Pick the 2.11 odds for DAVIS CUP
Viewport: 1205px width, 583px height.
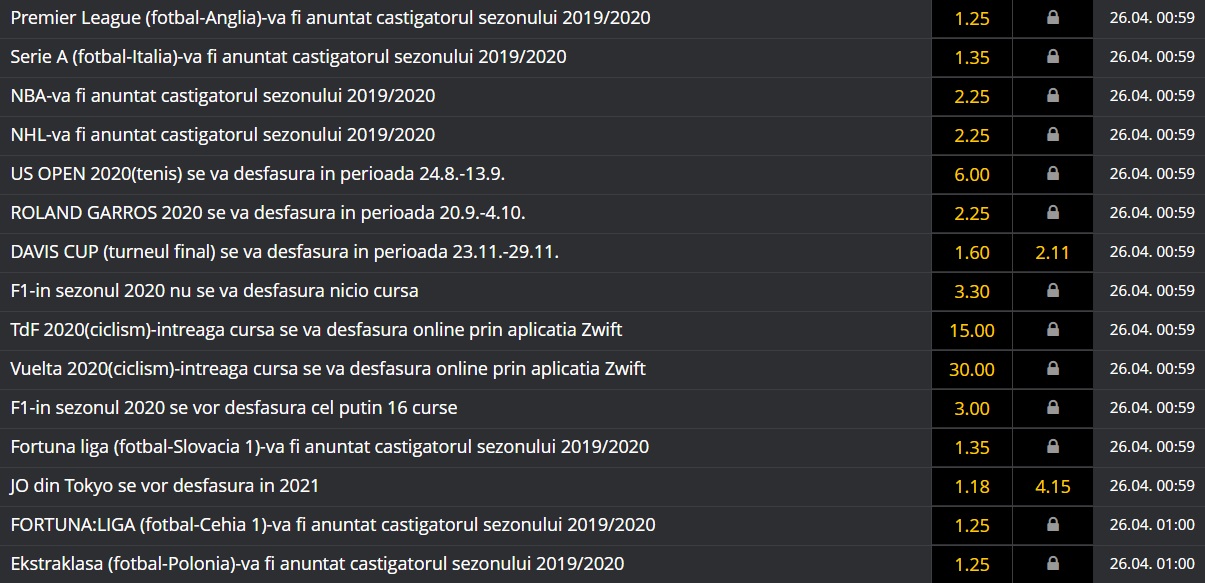point(1052,252)
